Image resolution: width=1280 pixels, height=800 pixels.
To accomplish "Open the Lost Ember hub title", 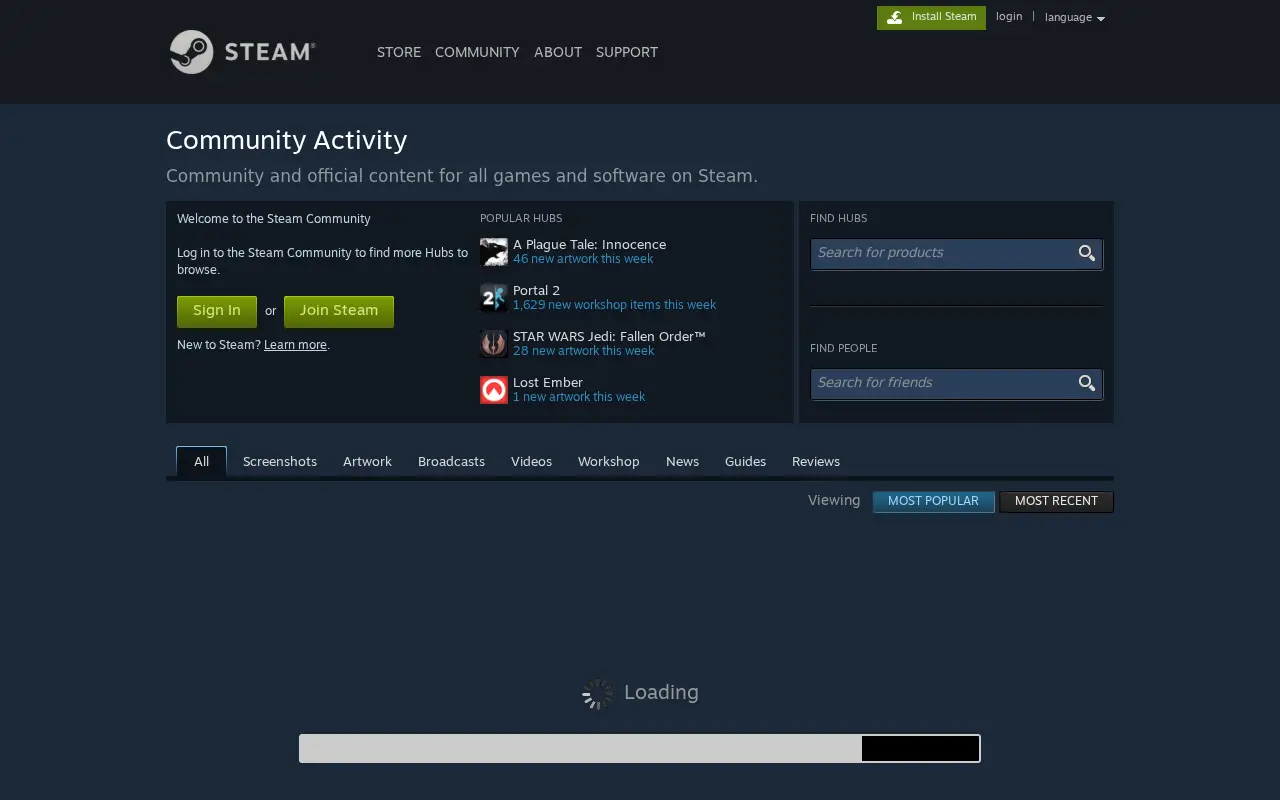I will 548,382.
